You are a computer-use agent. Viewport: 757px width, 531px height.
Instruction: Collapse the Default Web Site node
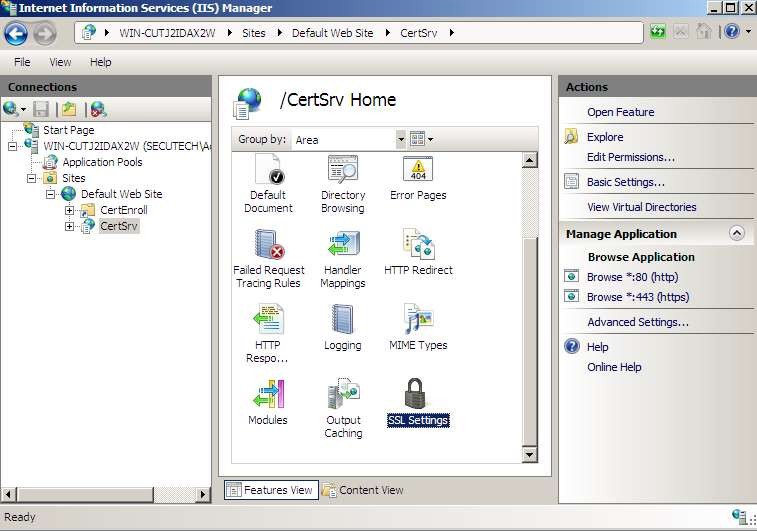click(51, 194)
